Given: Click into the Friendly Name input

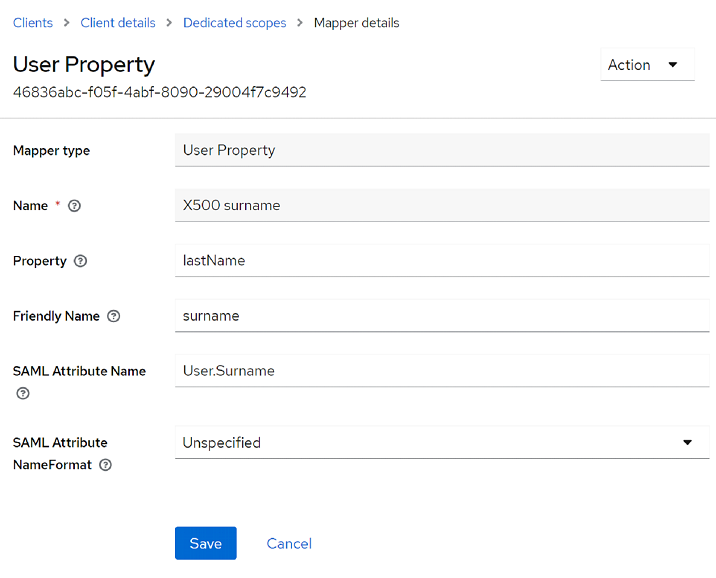Looking at the screenshot, I should (442, 315).
